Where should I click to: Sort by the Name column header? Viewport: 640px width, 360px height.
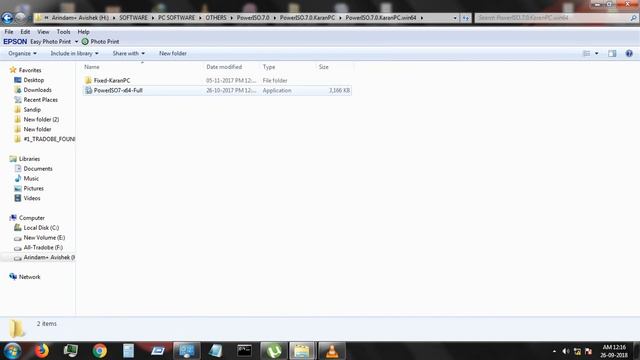[92, 67]
